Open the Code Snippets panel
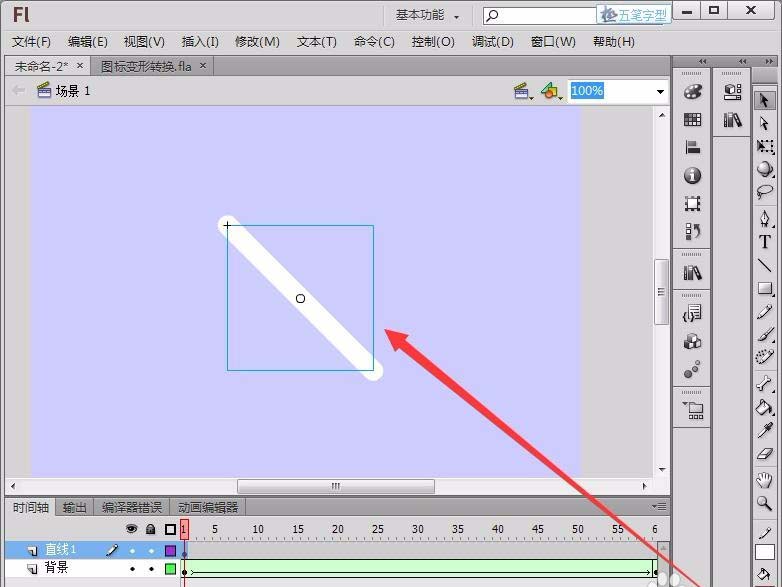The height and width of the screenshot is (587, 782). click(x=692, y=314)
